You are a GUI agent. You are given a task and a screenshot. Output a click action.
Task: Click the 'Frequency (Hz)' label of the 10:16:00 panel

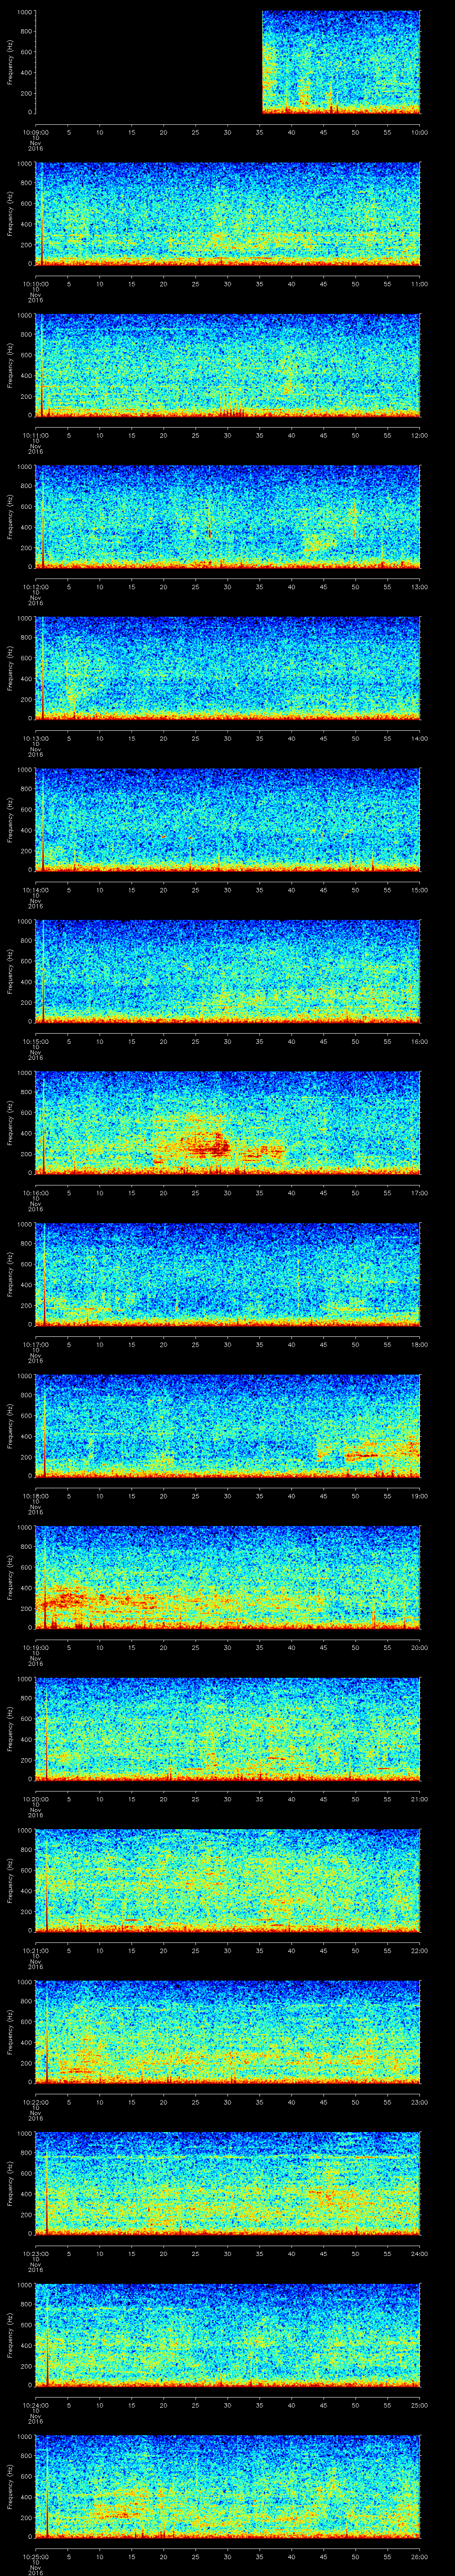click(x=10, y=1123)
